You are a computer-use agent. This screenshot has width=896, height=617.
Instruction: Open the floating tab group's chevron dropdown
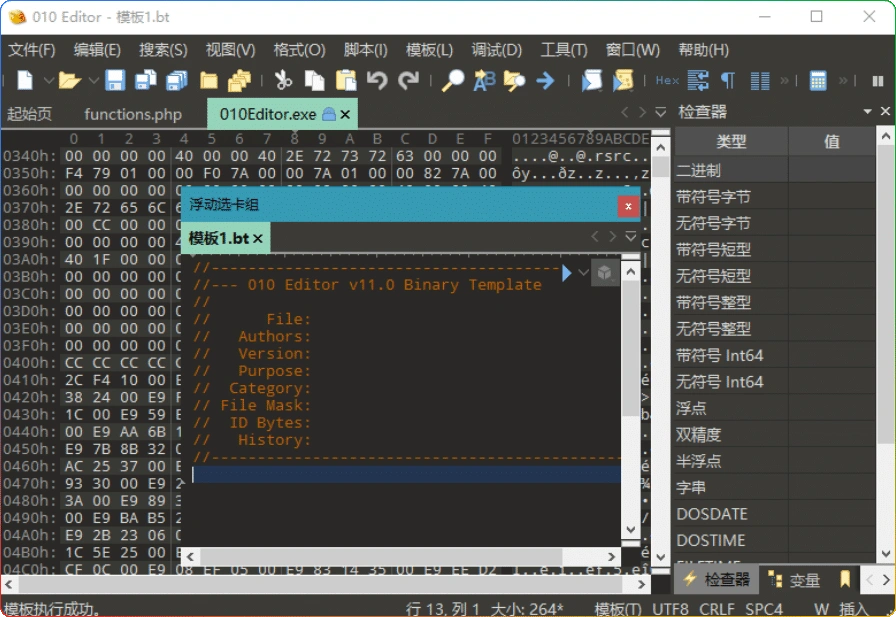tap(632, 237)
